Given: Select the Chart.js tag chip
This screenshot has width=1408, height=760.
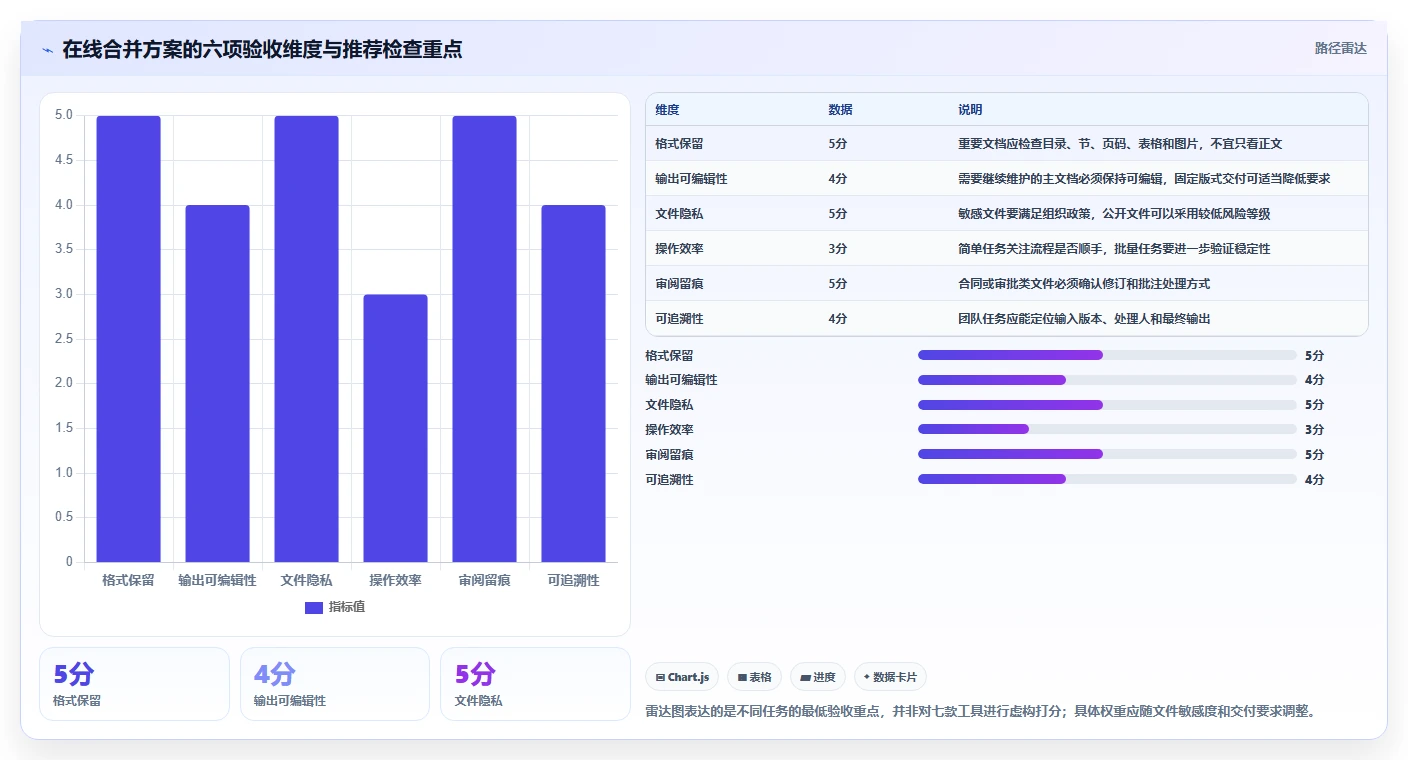Looking at the screenshot, I should click(x=682, y=677).
